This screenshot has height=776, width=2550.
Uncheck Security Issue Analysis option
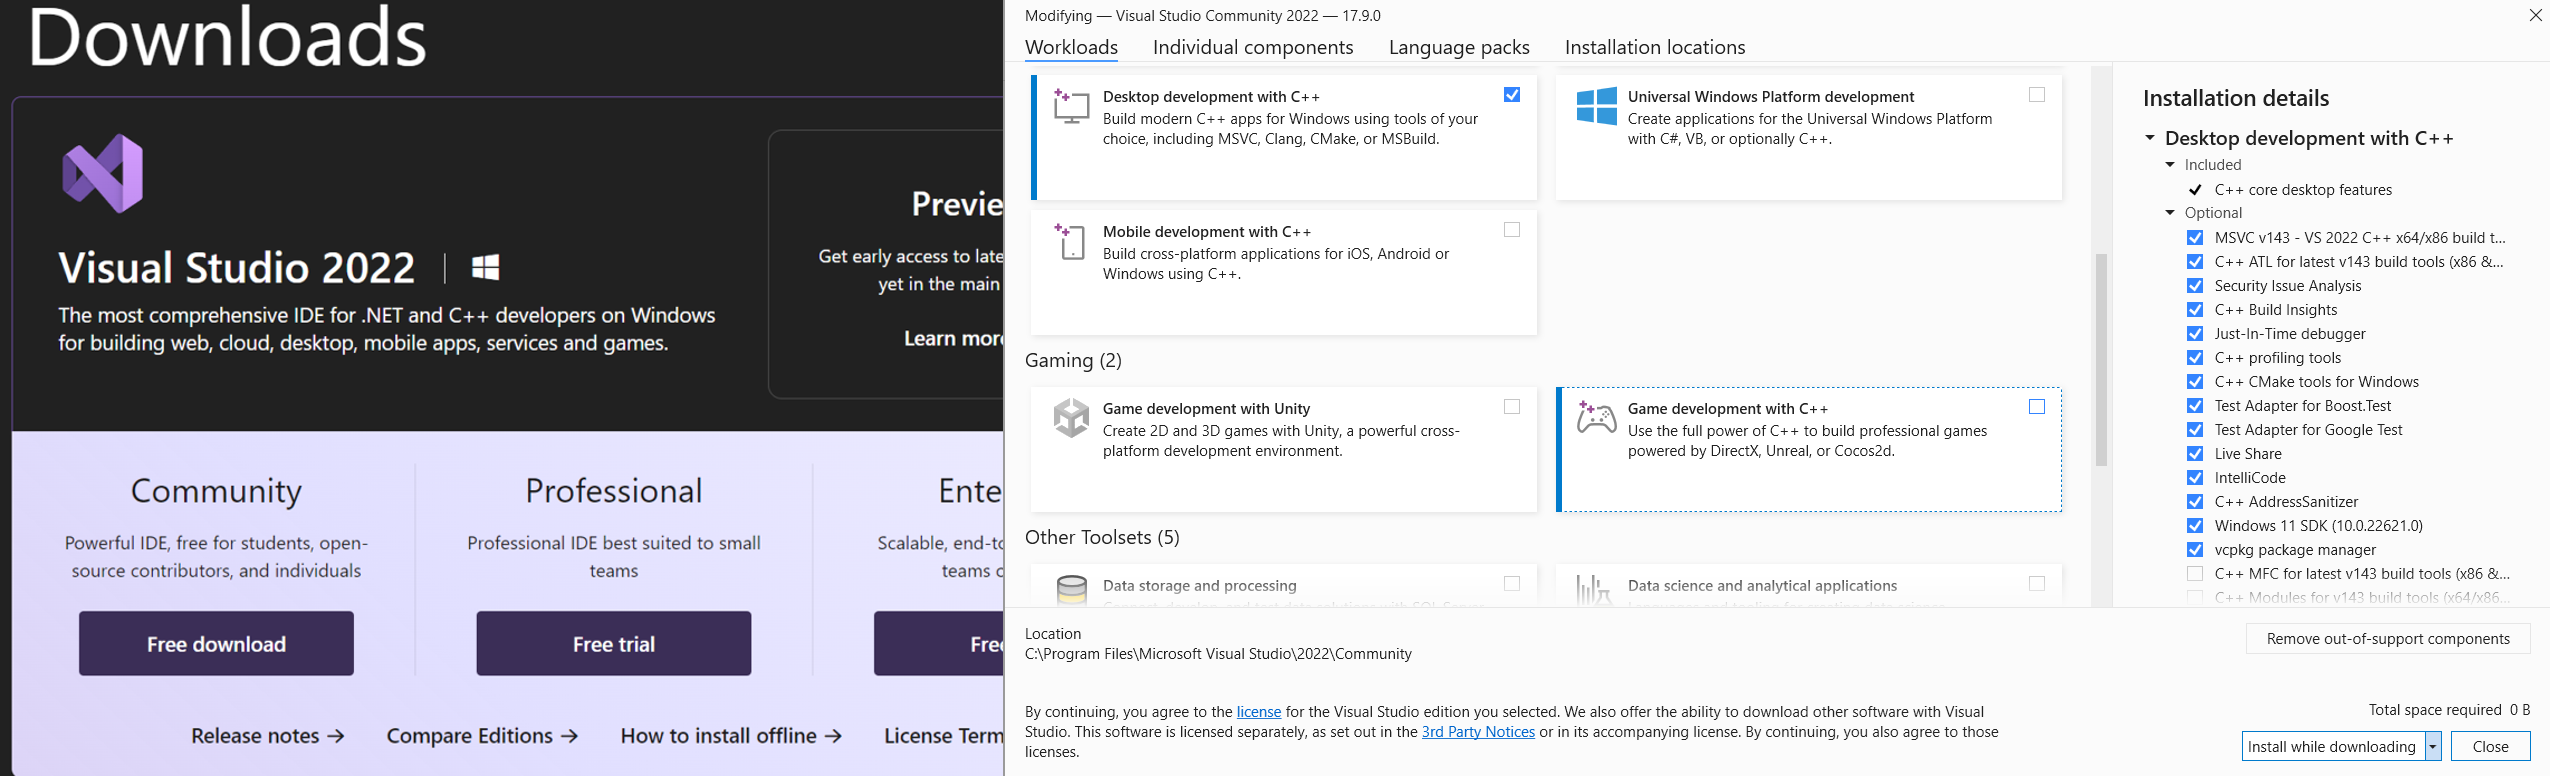tap(2195, 286)
